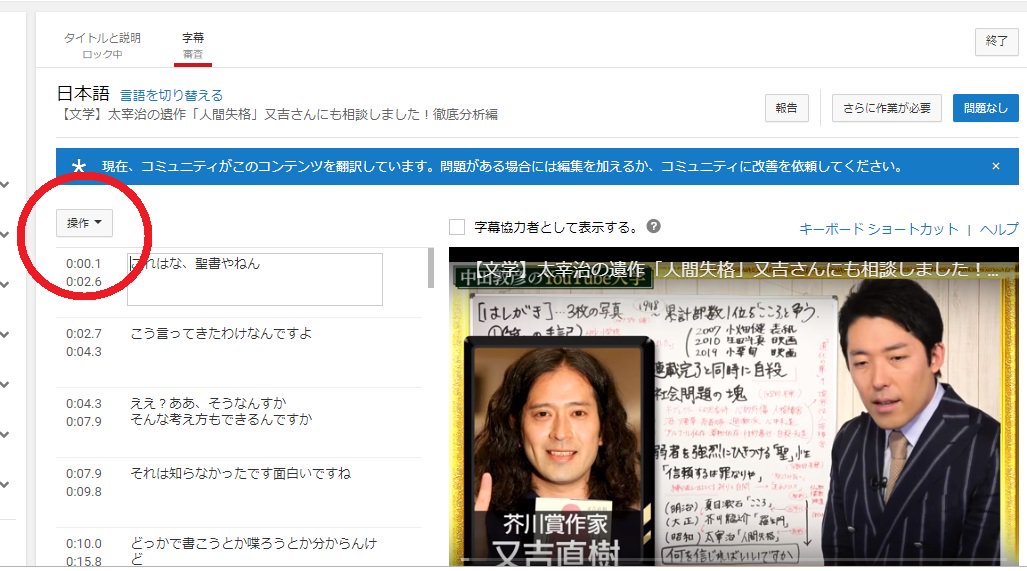The image size is (1027, 571).
Task: Click the video title text under 日本語
Action: point(278,115)
